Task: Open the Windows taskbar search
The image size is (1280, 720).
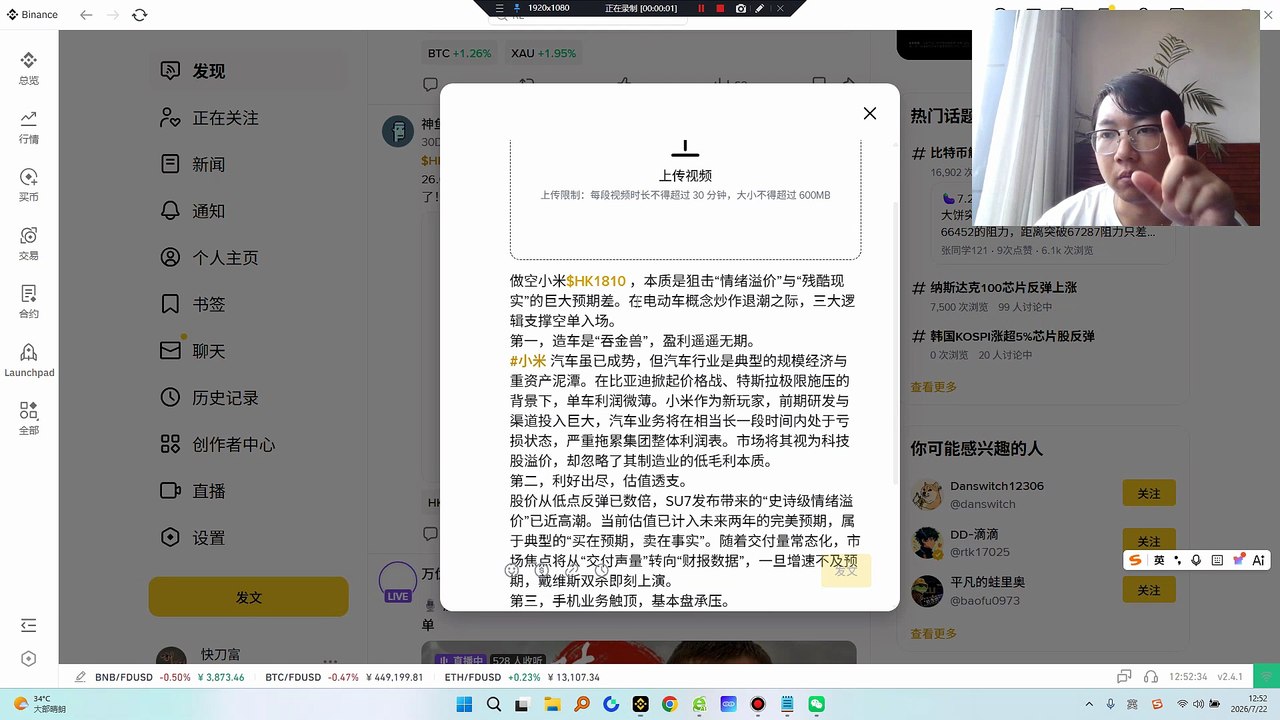Action: click(x=494, y=704)
